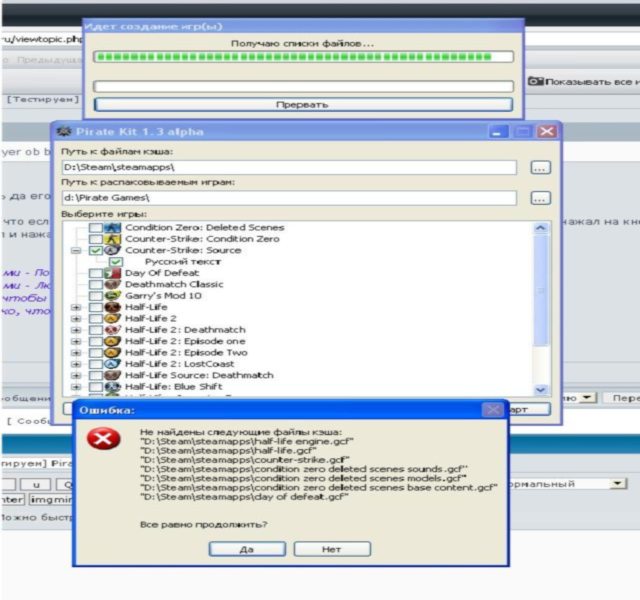This screenshot has width=640, height=600.
Task: Click the Half-Life 2: Episode one icon
Action: coord(112,341)
